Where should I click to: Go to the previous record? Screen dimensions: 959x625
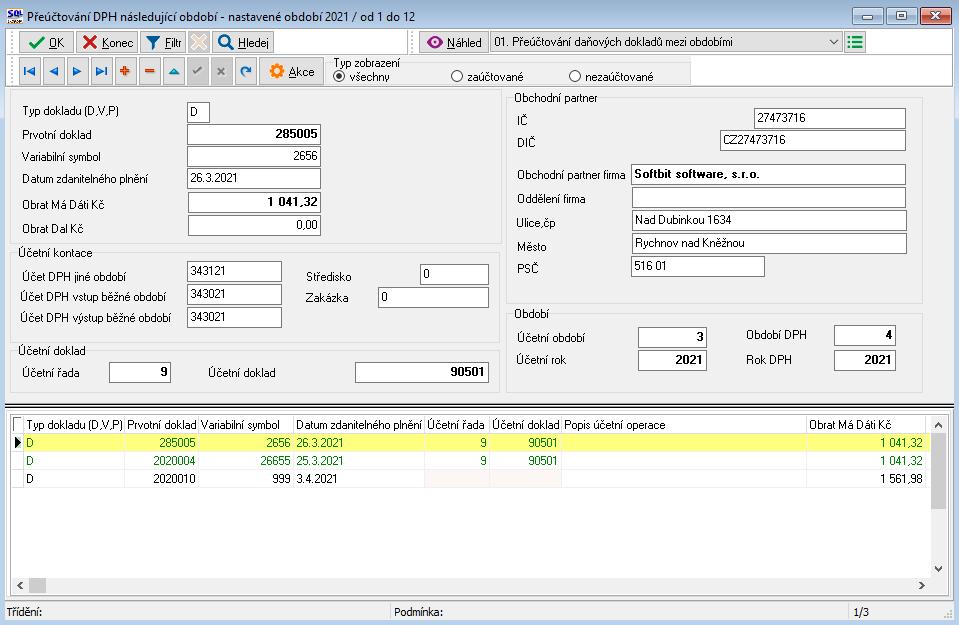[53, 72]
